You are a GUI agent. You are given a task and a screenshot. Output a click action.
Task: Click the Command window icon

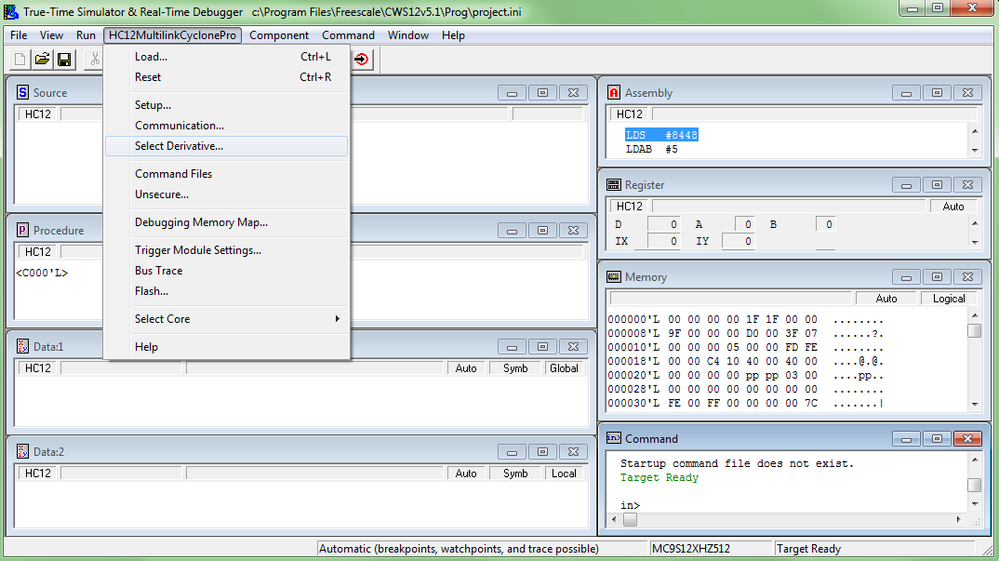pos(614,438)
